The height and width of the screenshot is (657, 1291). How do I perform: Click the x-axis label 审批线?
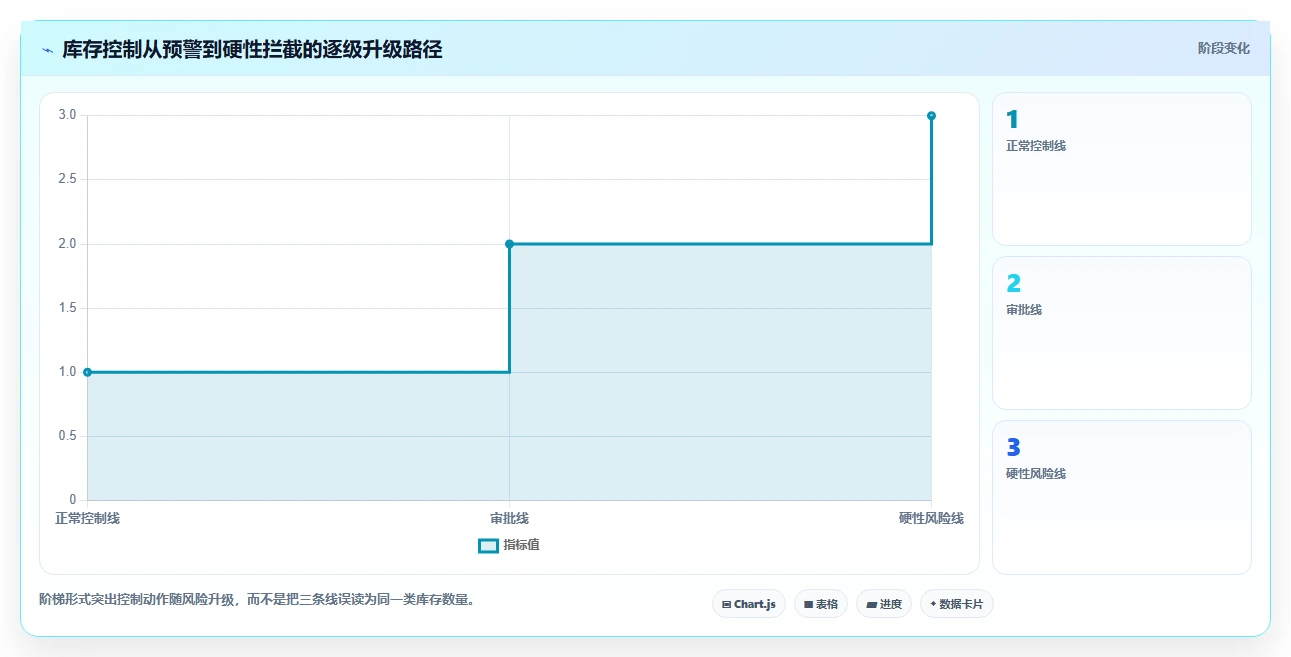[x=509, y=518]
